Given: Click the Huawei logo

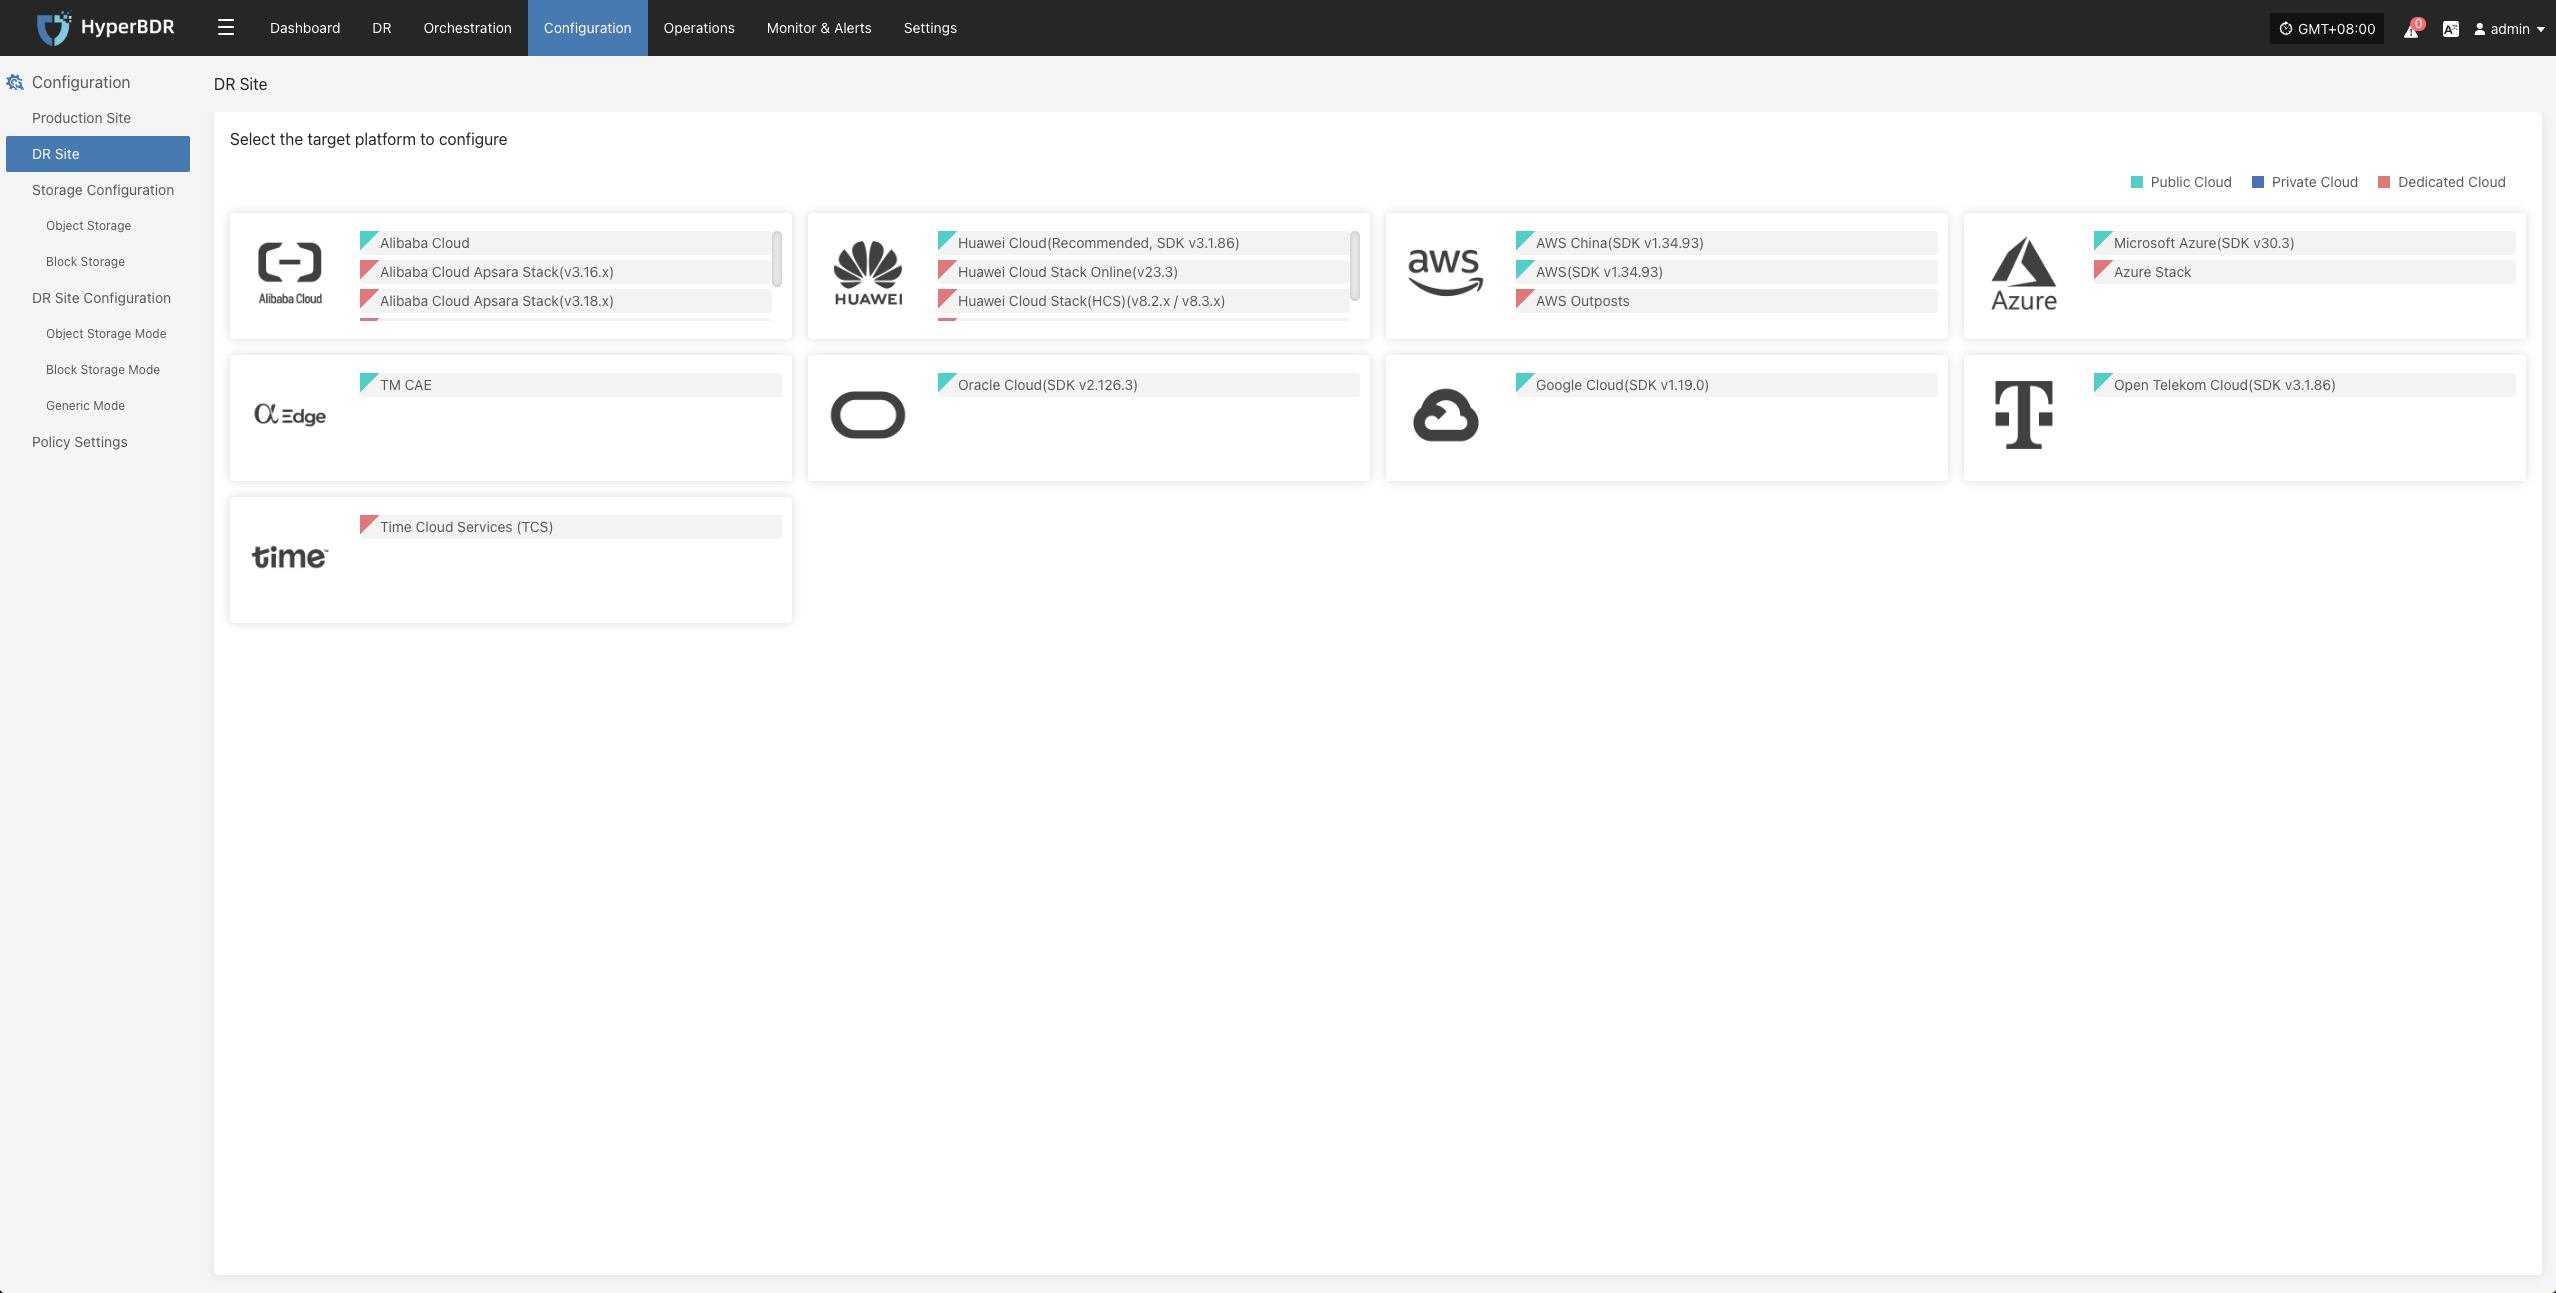Looking at the screenshot, I should point(868,273).
